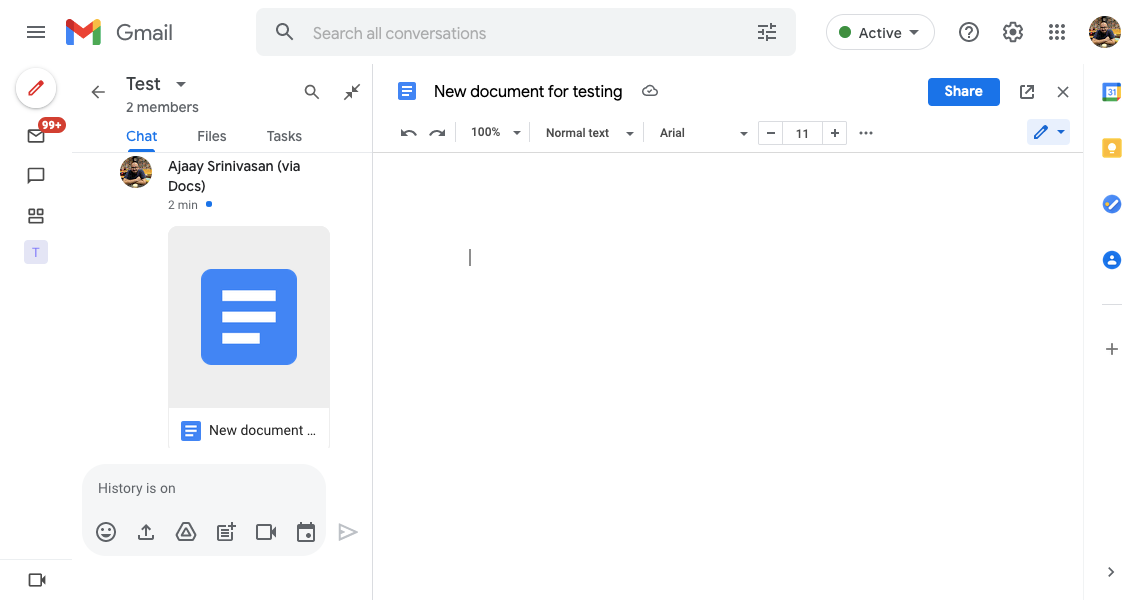Create a new document from chat

[226, 532]
